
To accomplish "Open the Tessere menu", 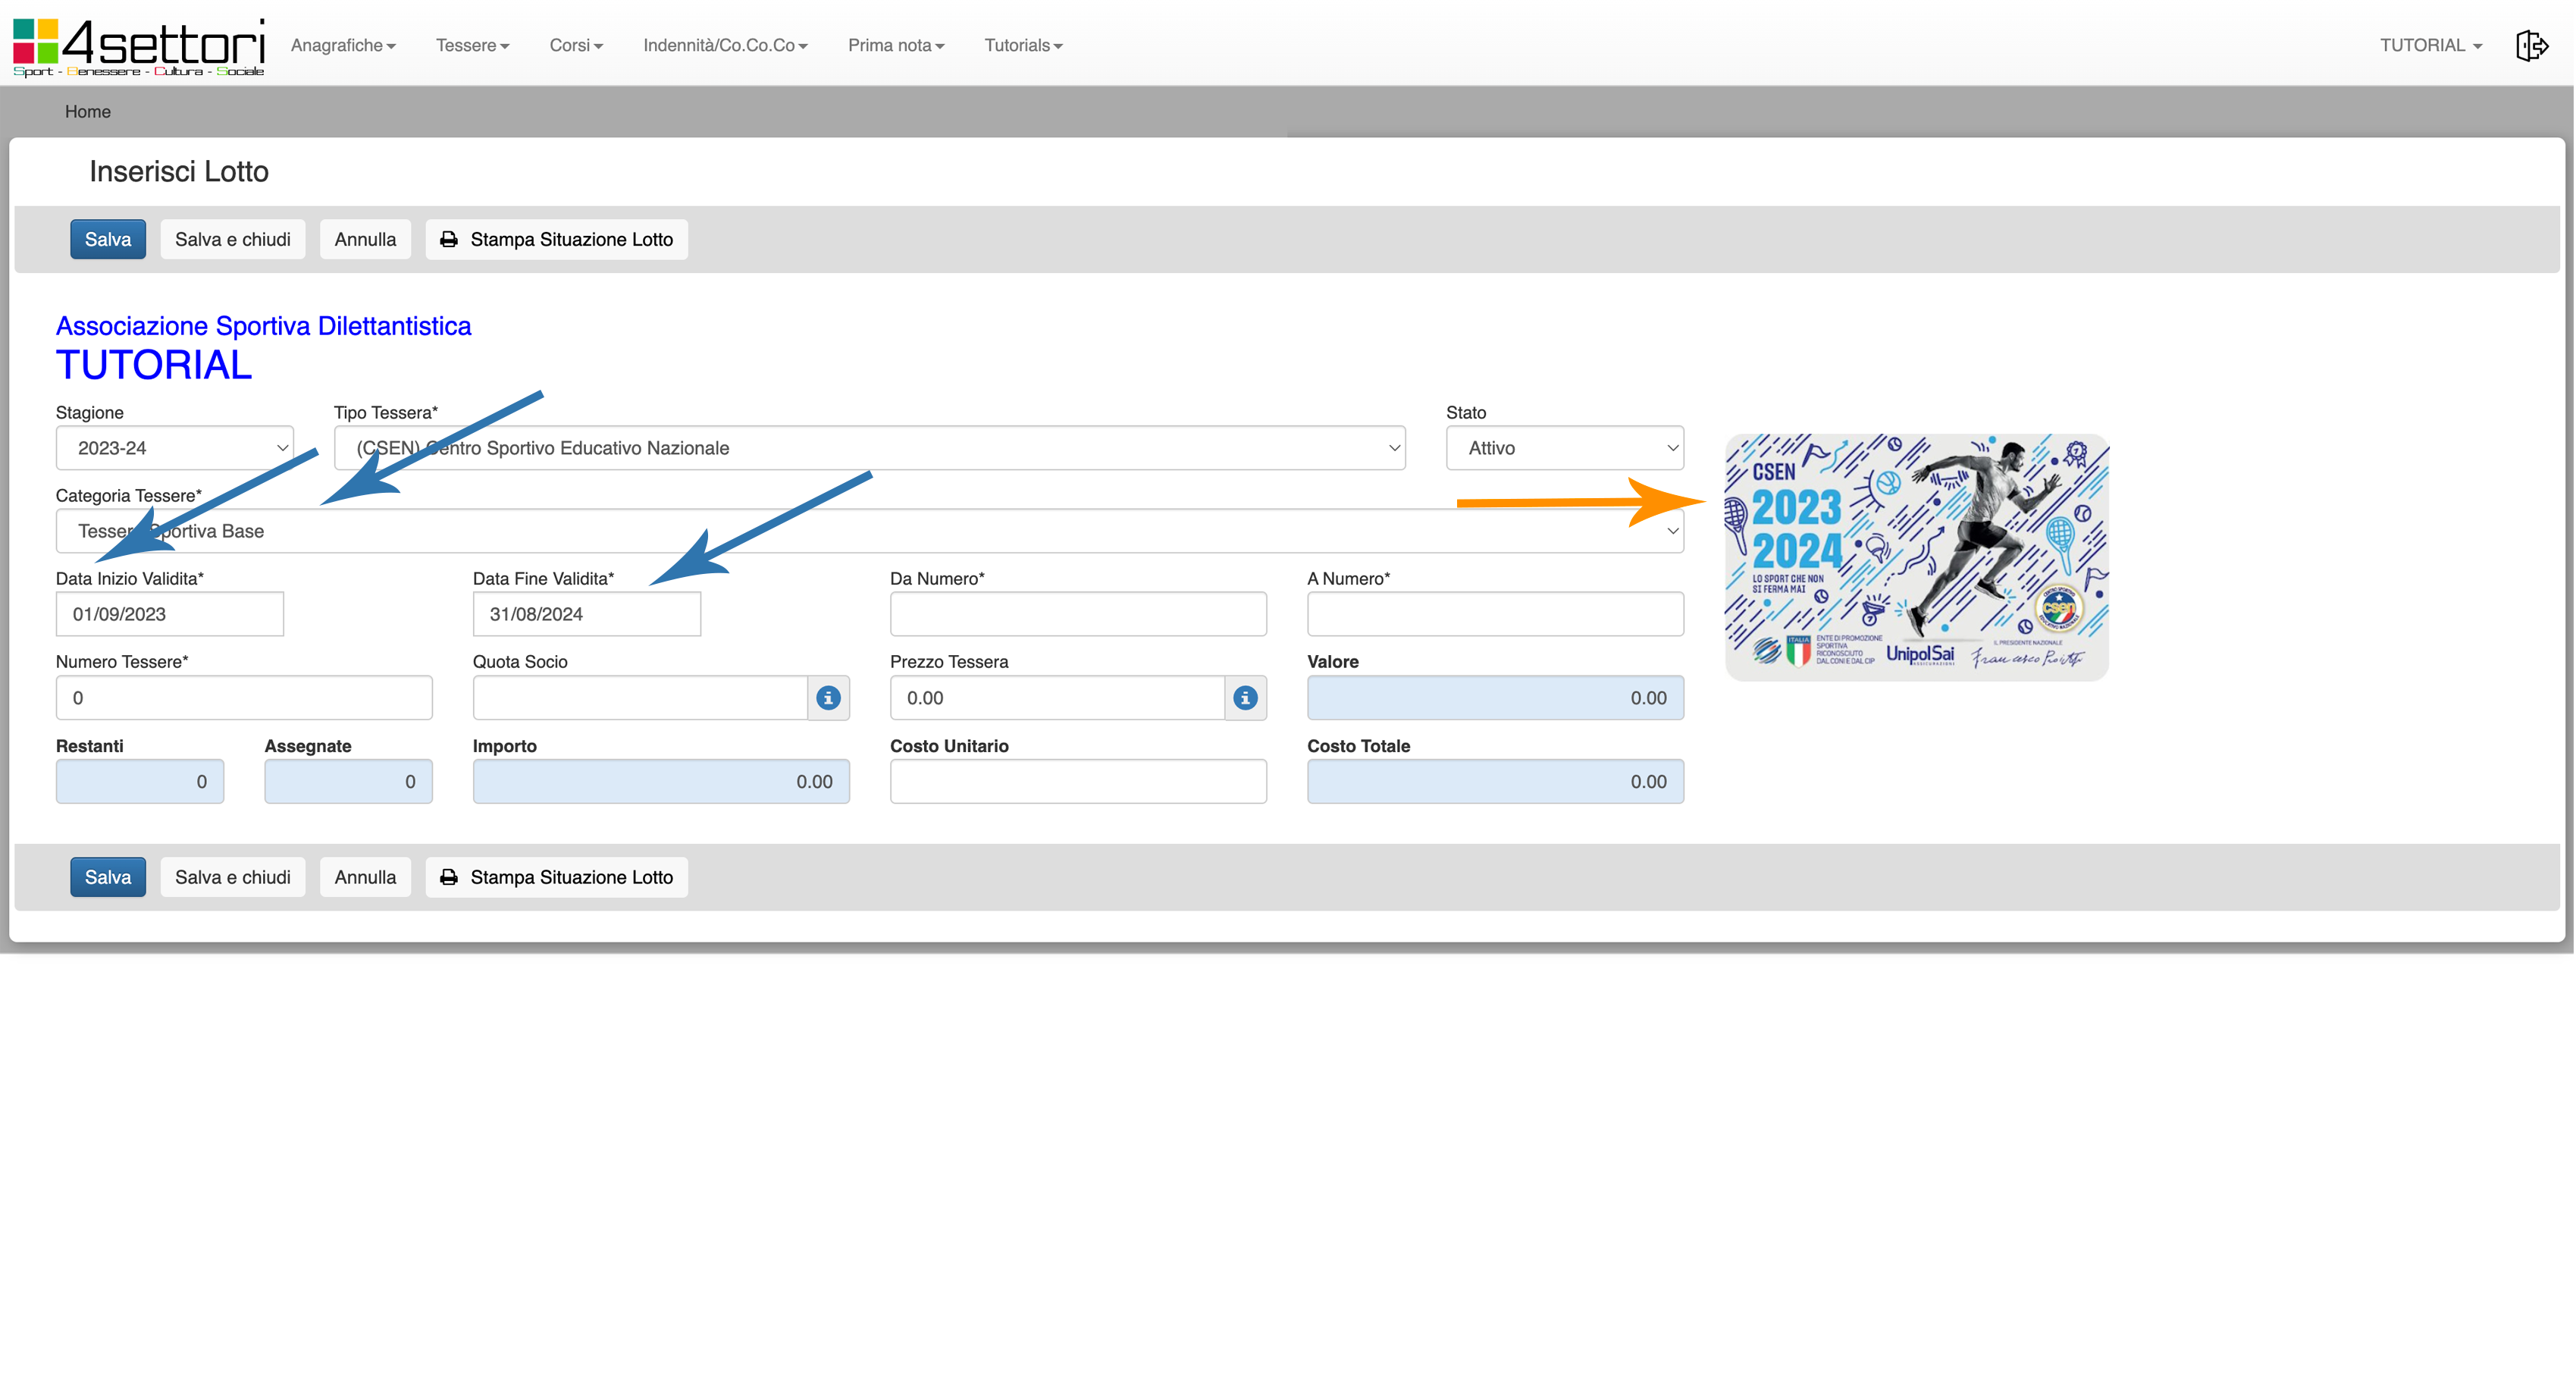I will click(472, 45).
